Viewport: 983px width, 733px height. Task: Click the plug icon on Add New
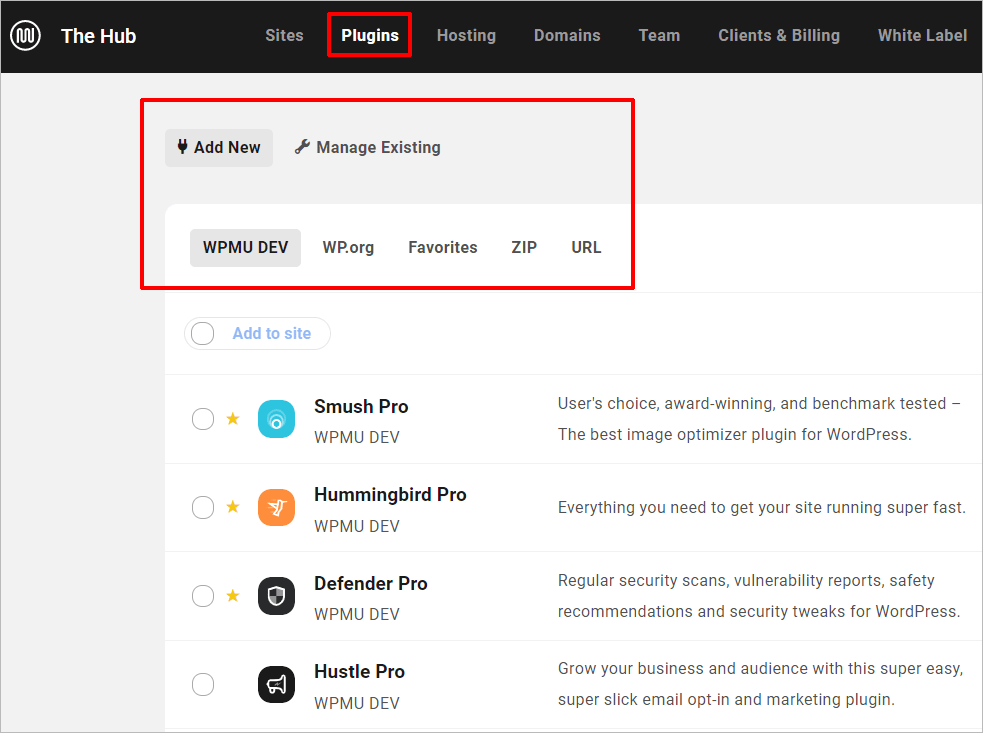click(182, 147)
